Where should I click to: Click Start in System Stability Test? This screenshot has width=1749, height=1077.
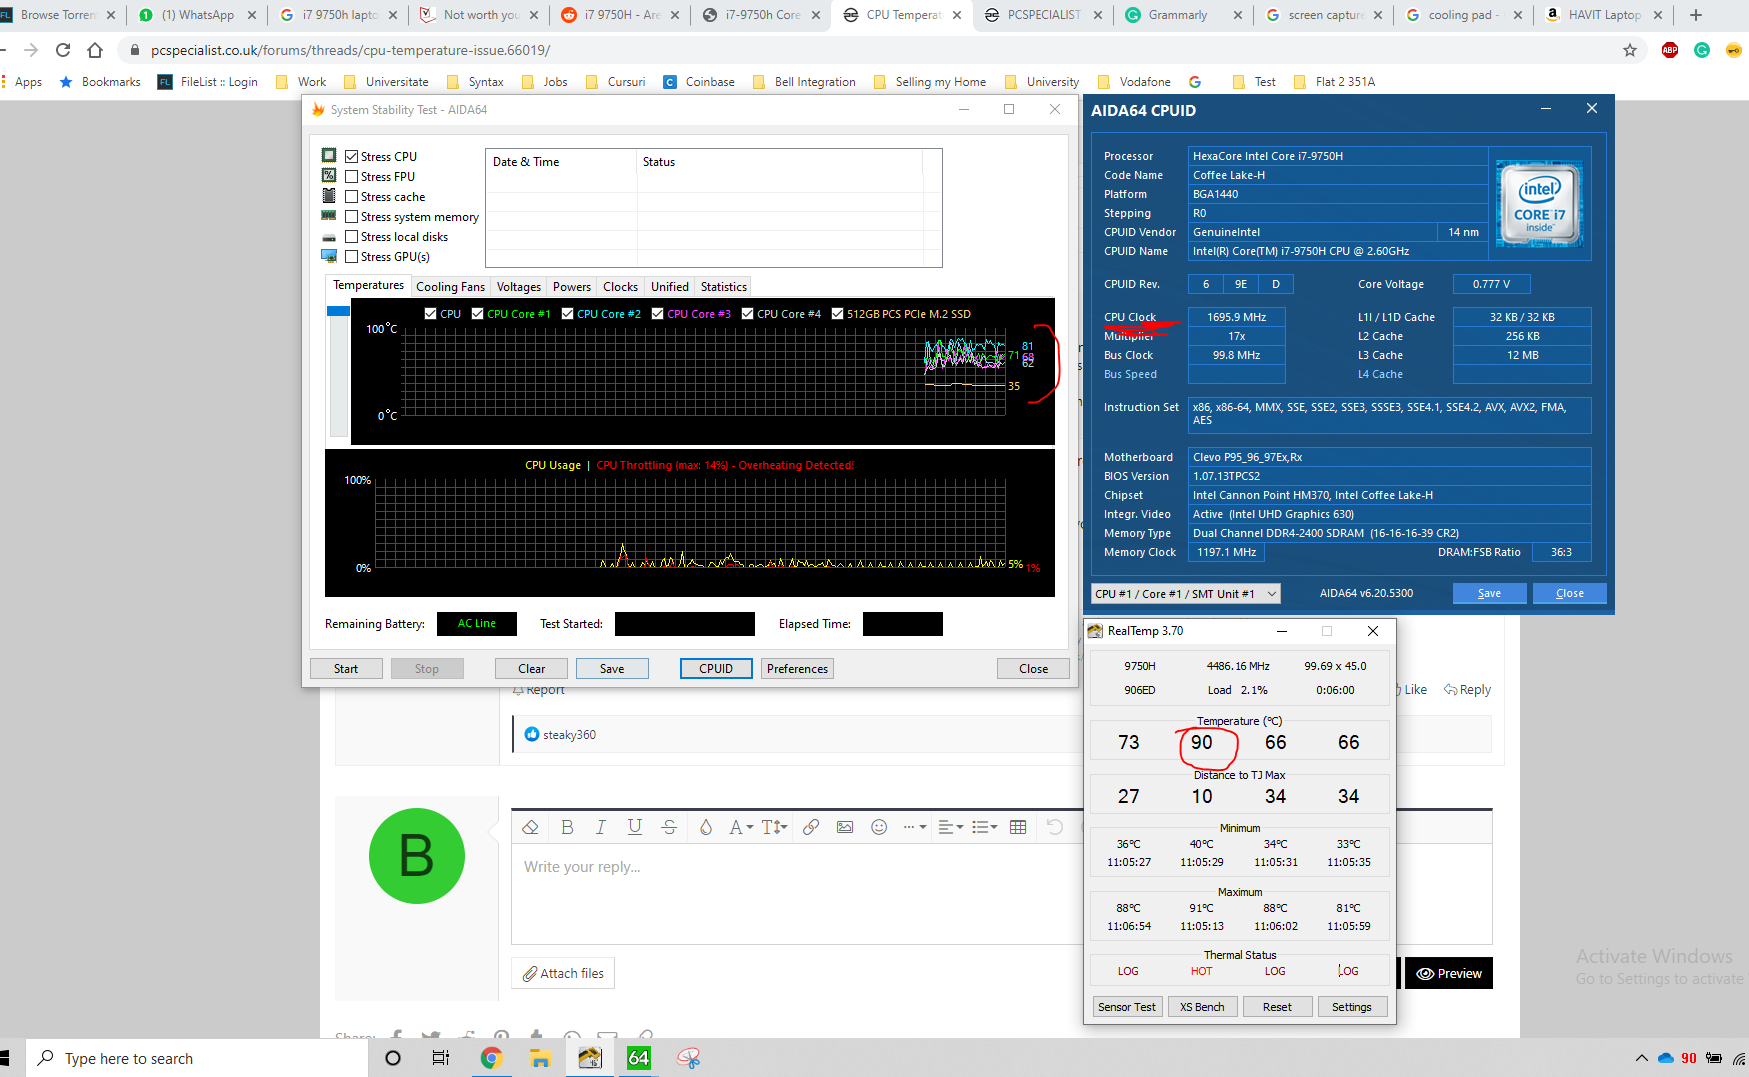pos(346,669)
